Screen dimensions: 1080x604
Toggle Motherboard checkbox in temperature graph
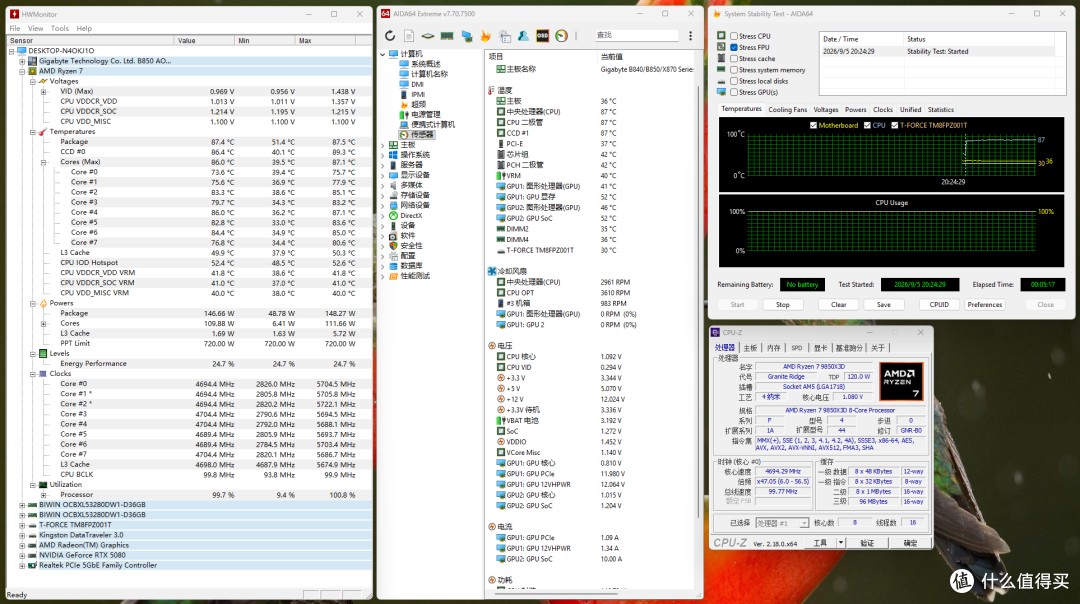tap(813, 125)
